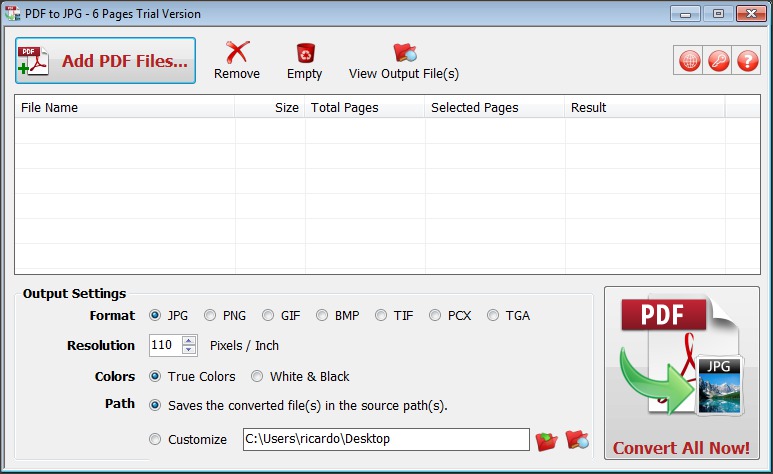This screenshot has height=474, width=773.
Task: Select BMP format
Action: tap(338, 315)
